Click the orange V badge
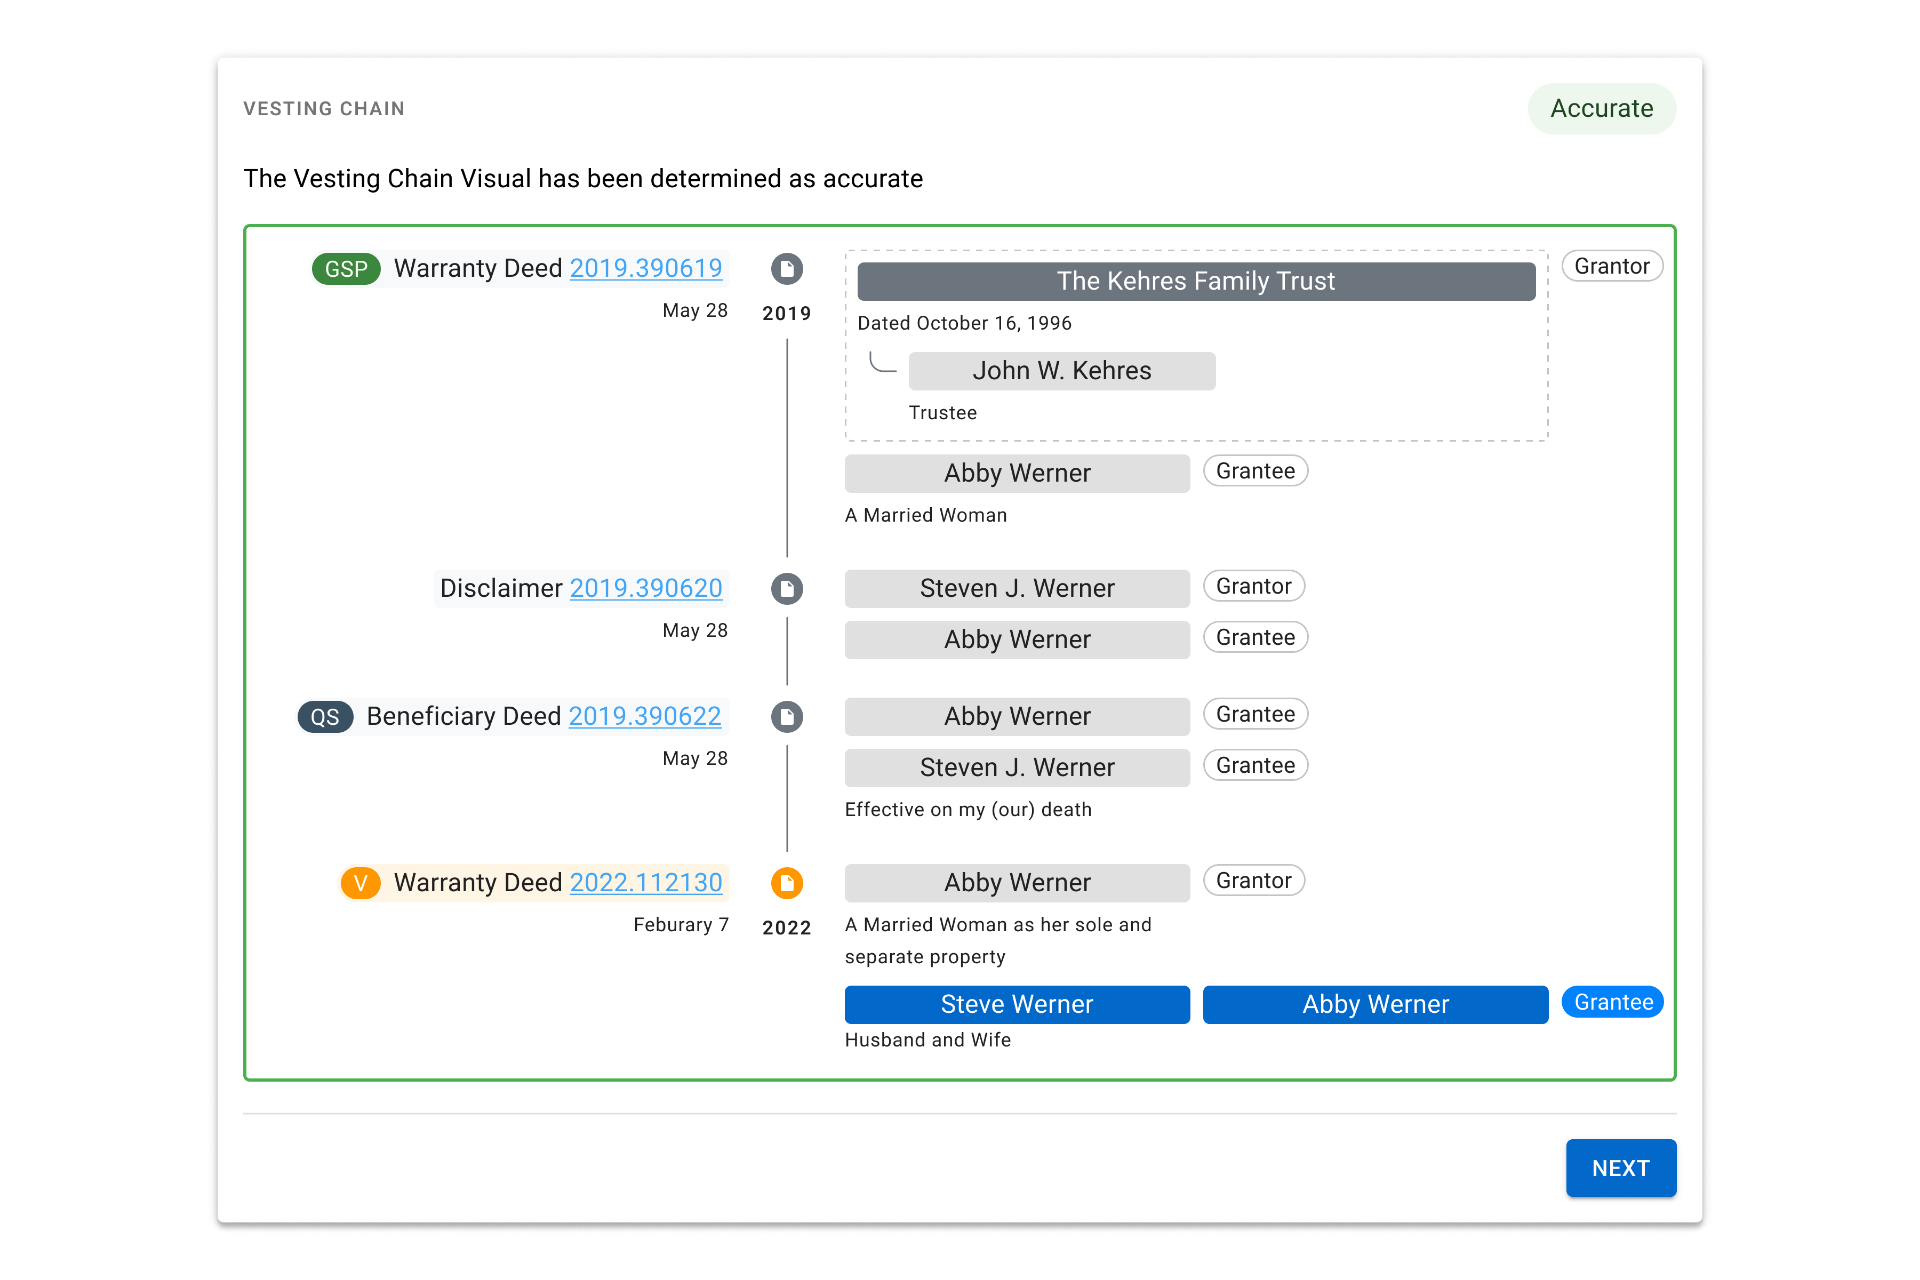1920x1280 pixels. pos(360,883)
